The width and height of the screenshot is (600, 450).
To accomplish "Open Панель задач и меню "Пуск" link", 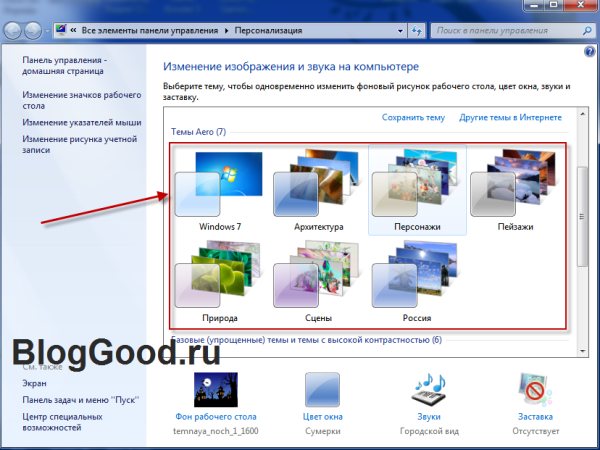I will pyautogui.click(x=80, y=400).
